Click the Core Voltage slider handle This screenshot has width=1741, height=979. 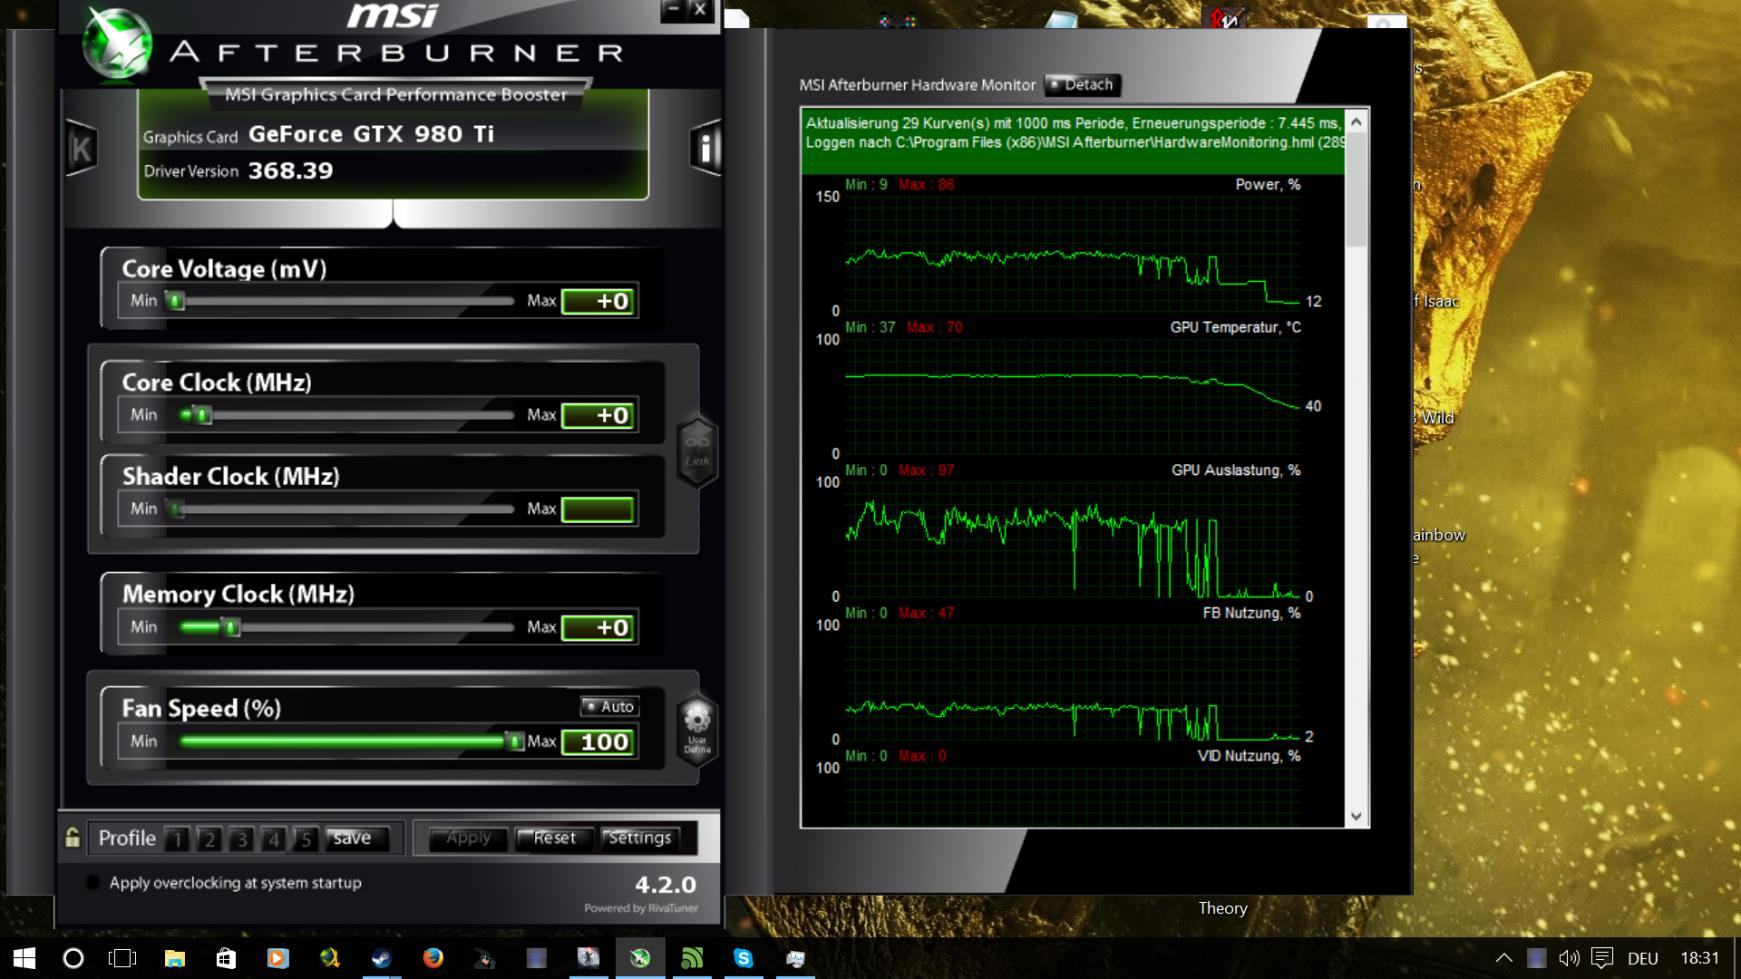175,301
